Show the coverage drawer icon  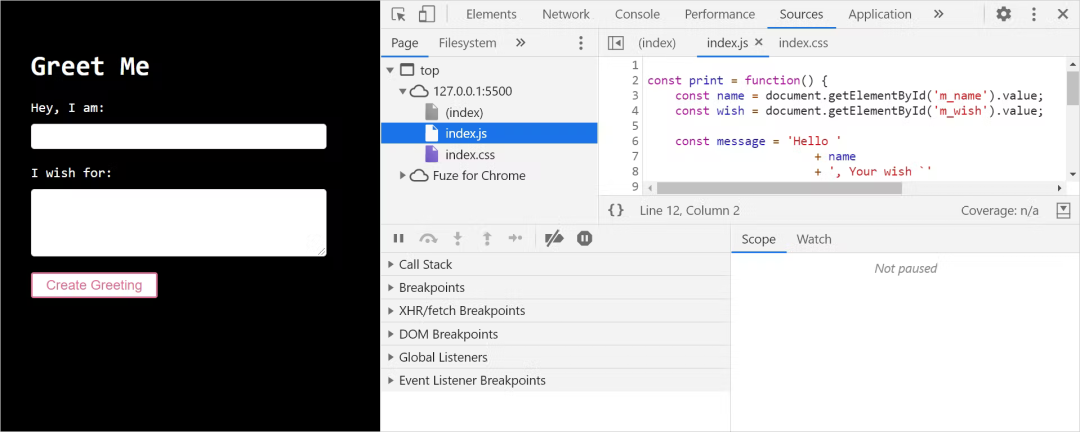(1063, 210)
